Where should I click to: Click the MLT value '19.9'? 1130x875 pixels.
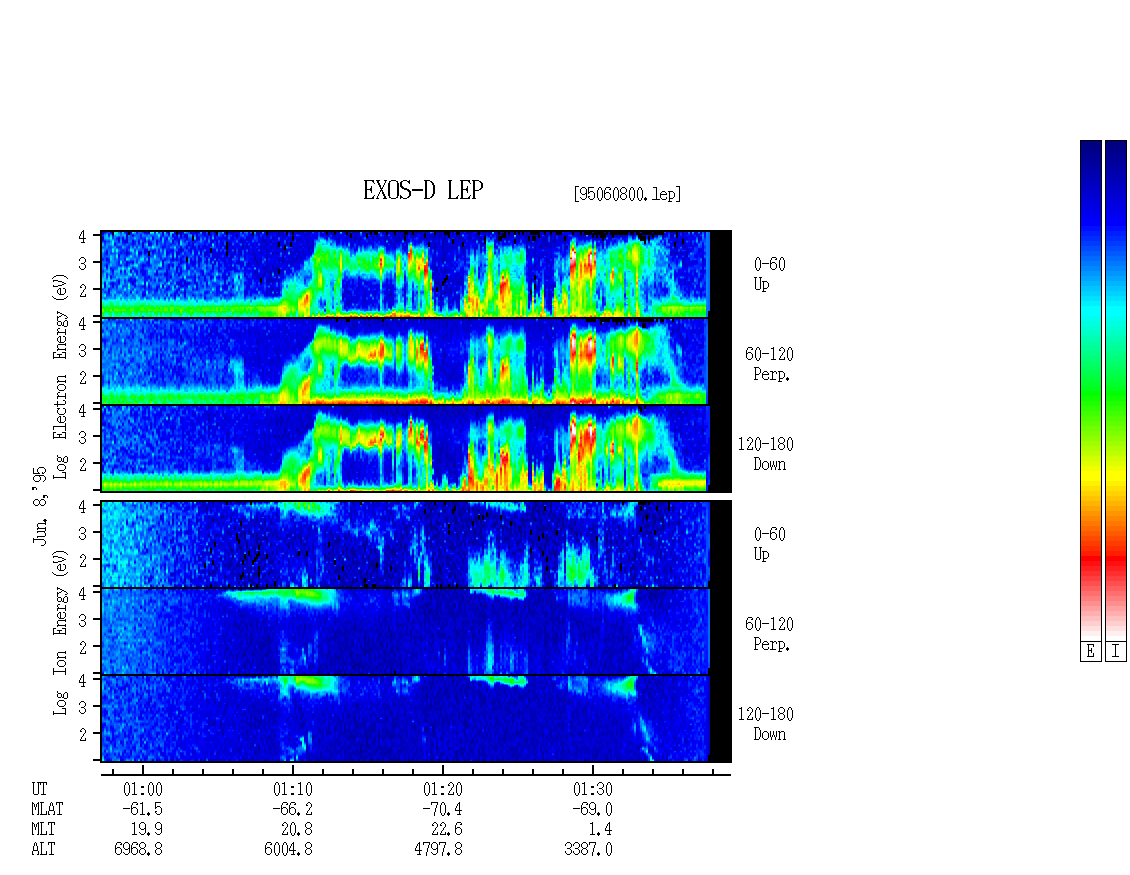147,830
